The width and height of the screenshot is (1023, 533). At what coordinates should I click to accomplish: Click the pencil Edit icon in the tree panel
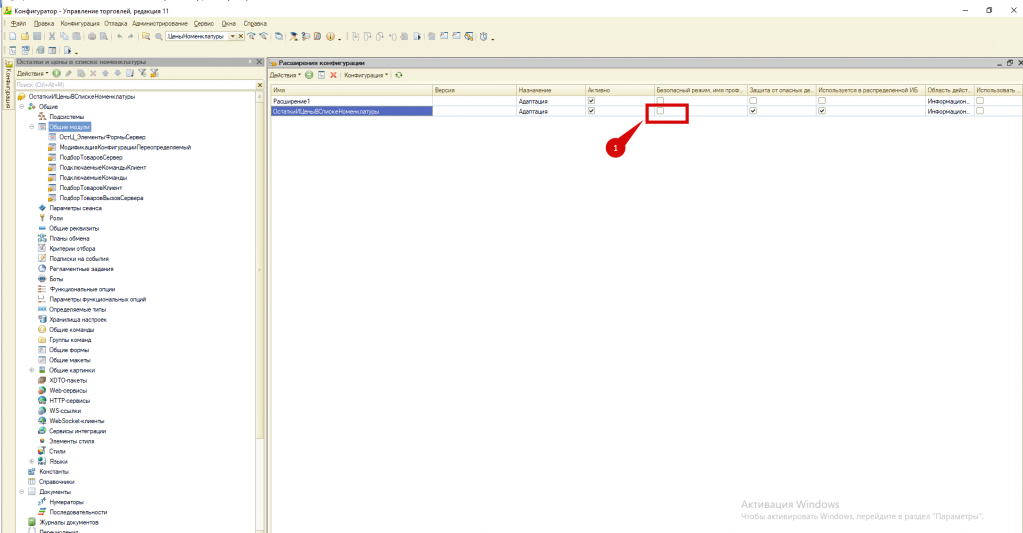pos(69,73)
